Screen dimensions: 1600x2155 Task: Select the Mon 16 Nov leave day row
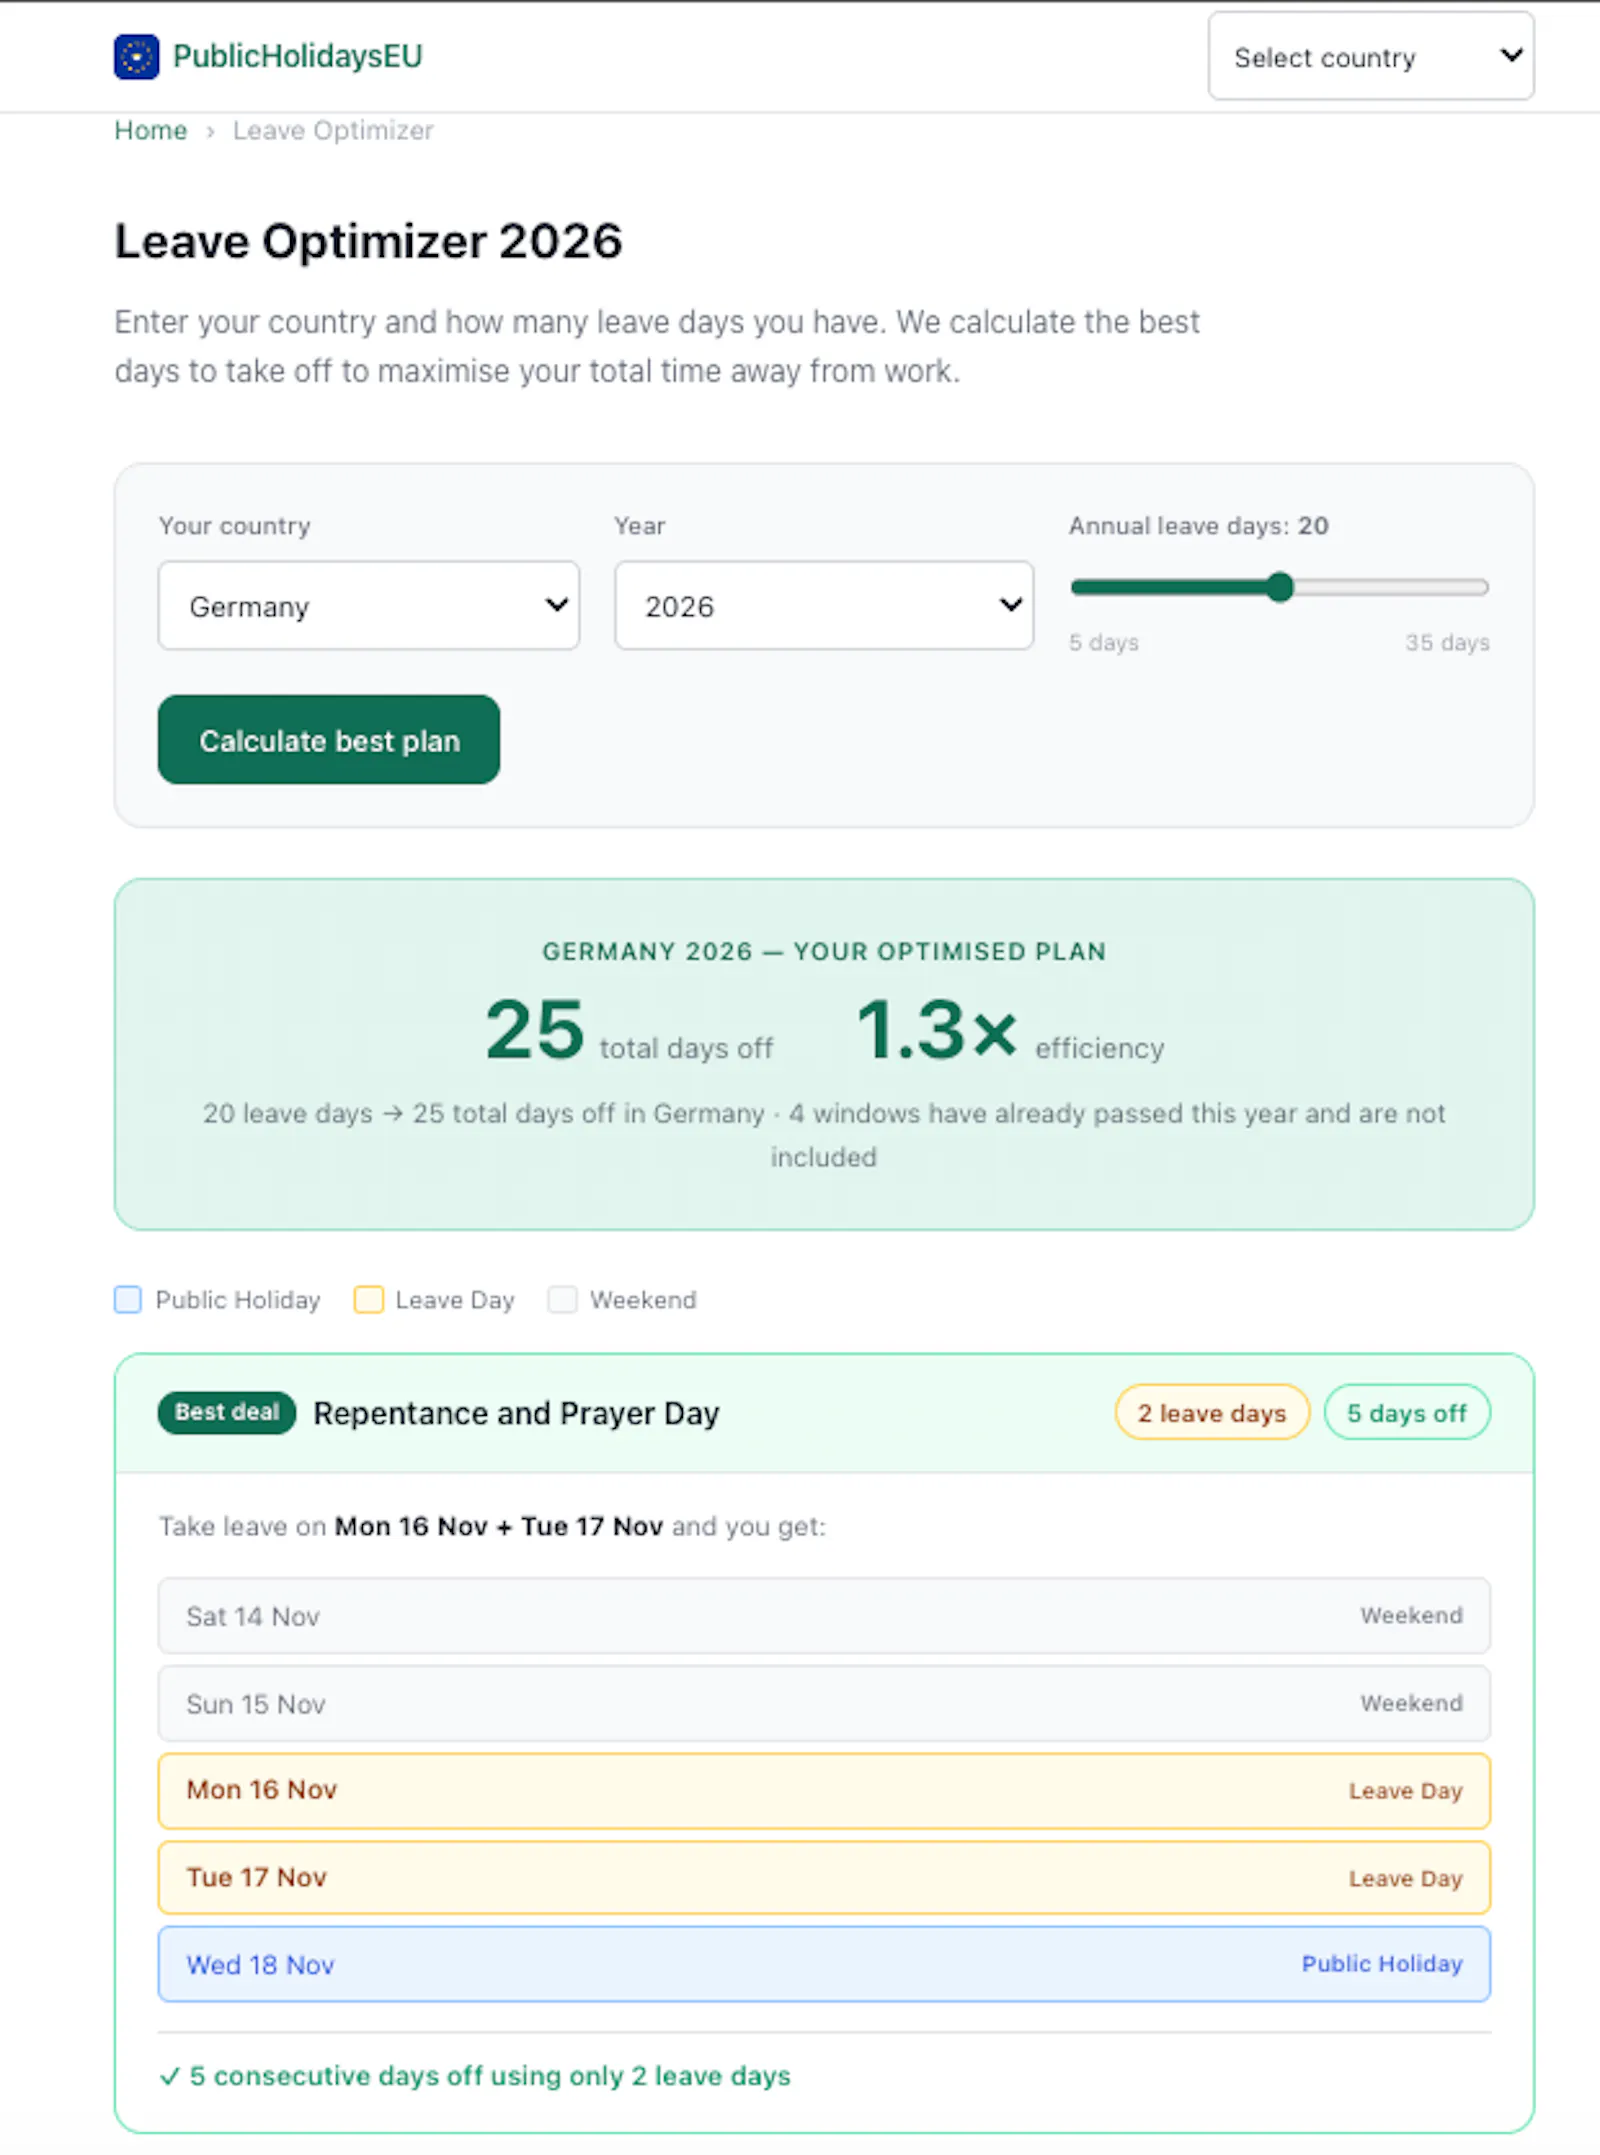(x=824, y=1790)
